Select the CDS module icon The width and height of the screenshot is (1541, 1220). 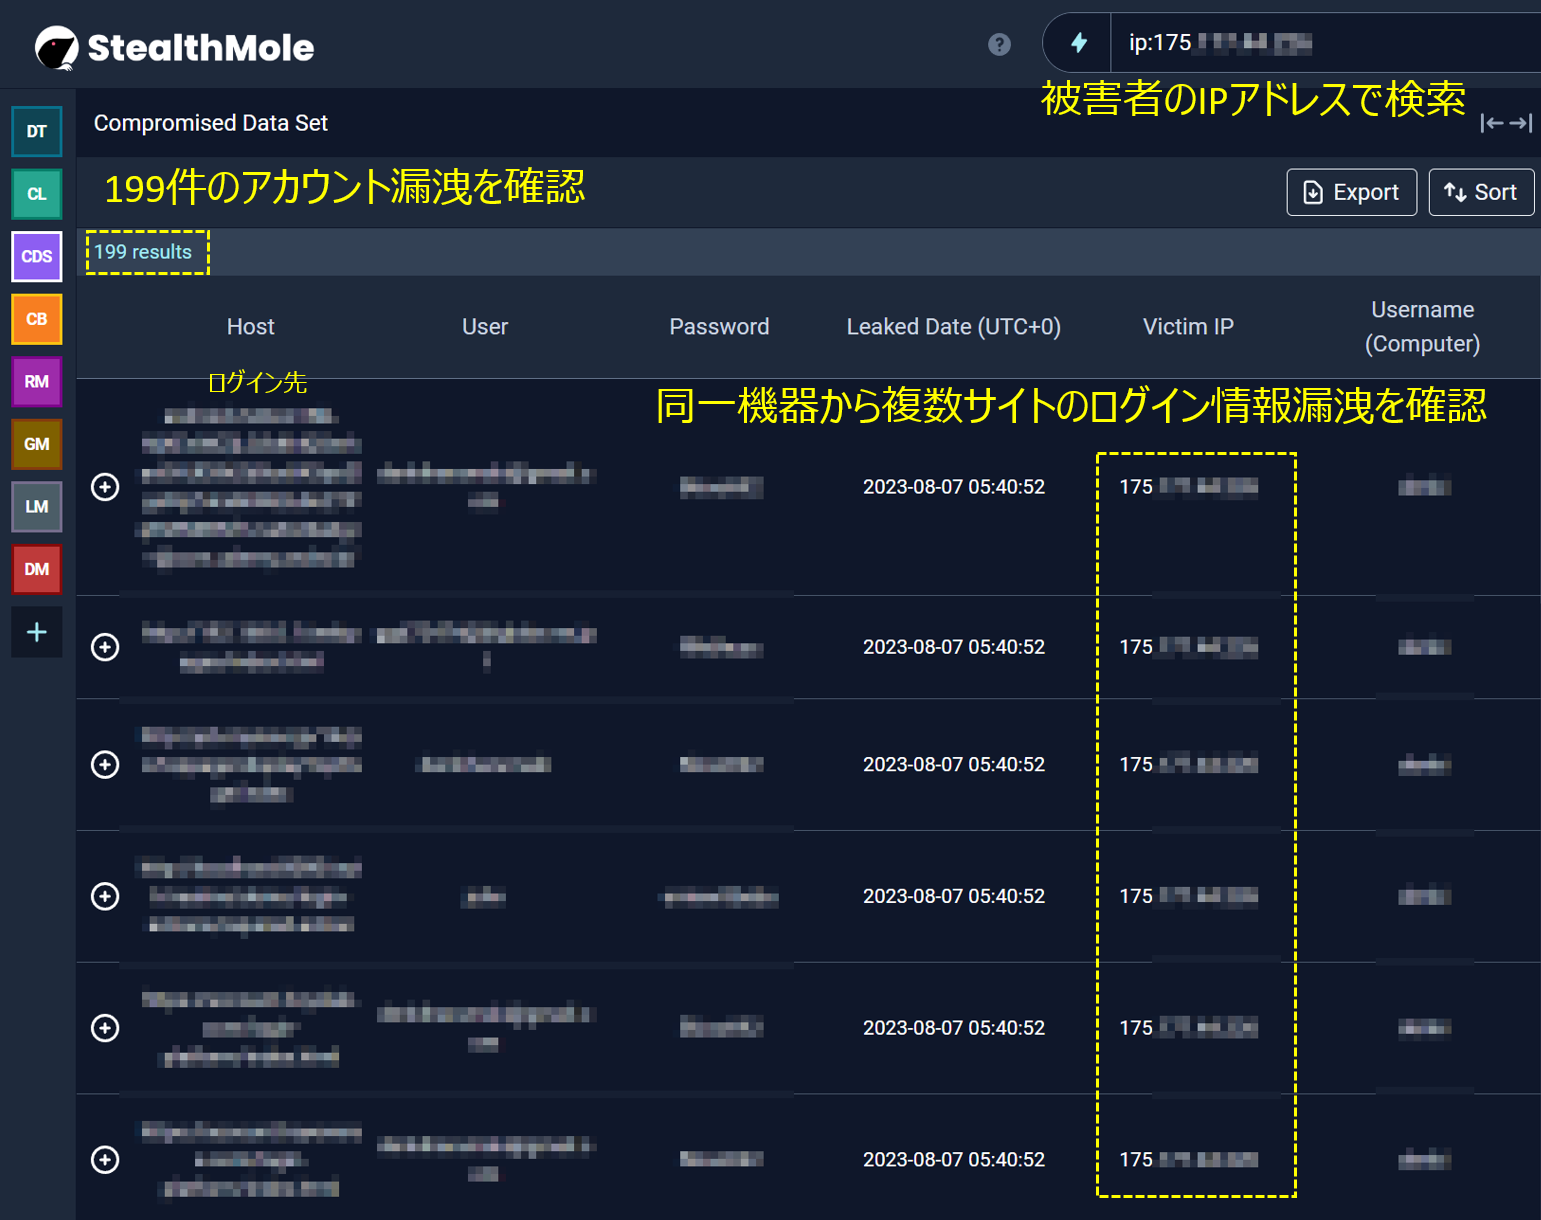37,256
